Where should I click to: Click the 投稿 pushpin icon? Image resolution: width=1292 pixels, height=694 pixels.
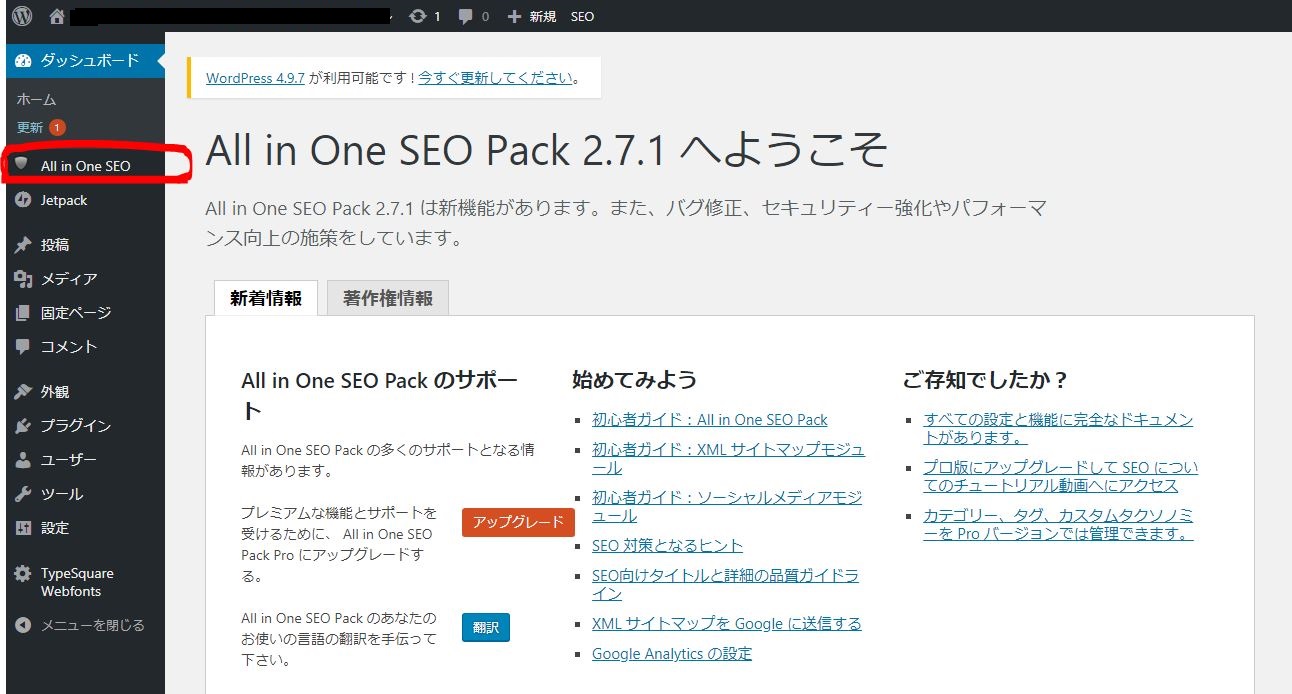(23, 245)
